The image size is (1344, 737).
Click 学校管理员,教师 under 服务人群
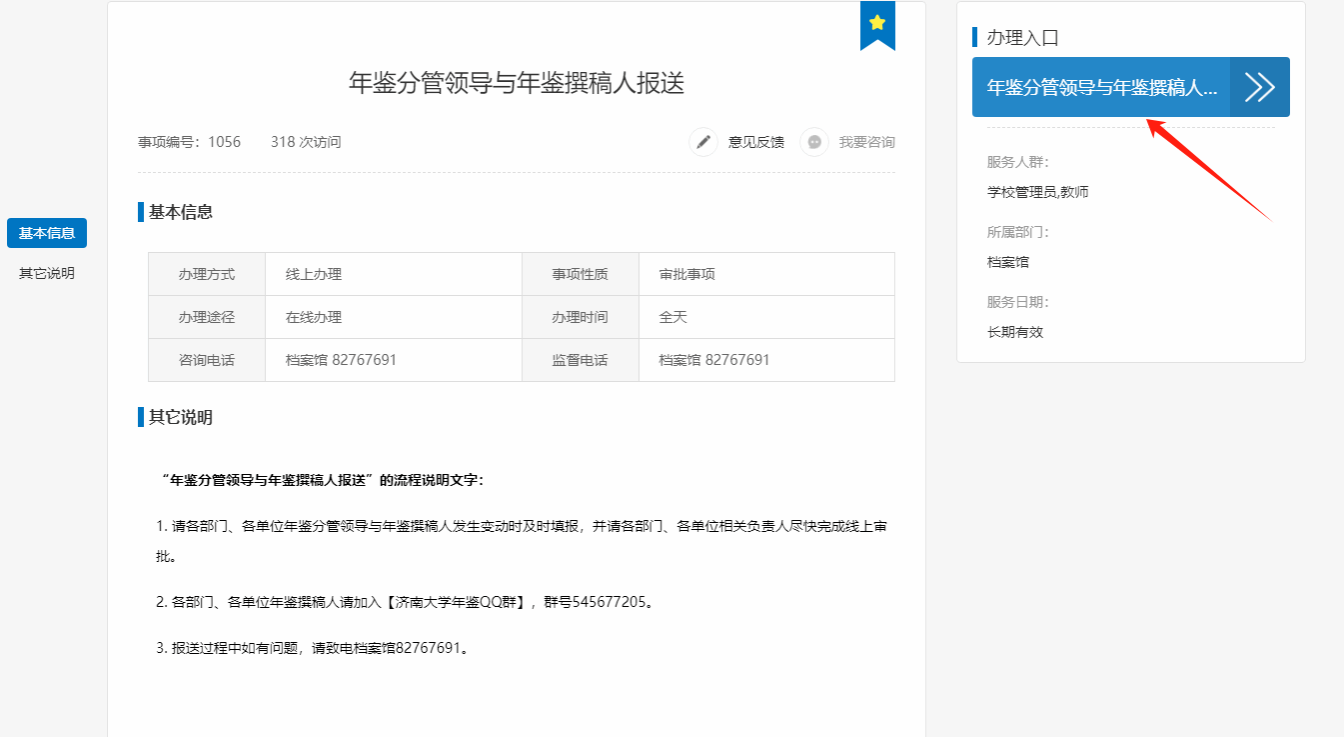[1037, 192]
